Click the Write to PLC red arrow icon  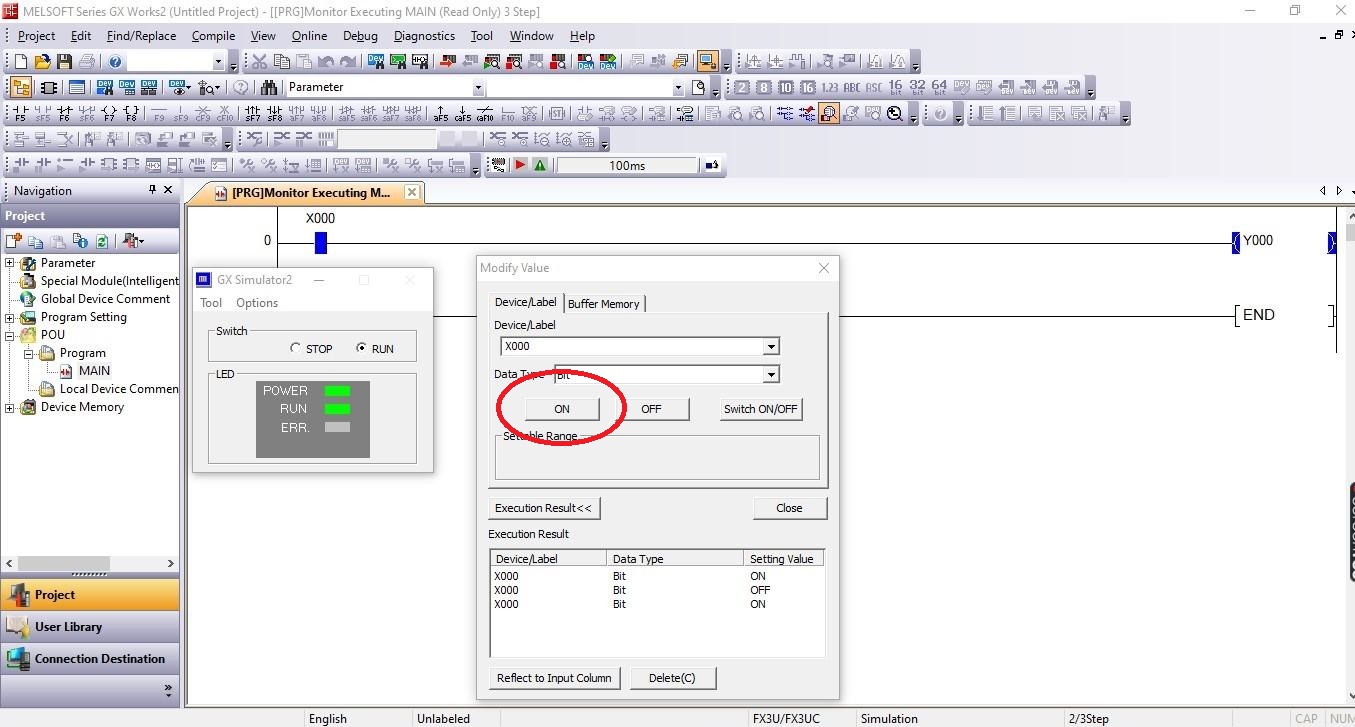pyautogui.click(x=447, y=62)
